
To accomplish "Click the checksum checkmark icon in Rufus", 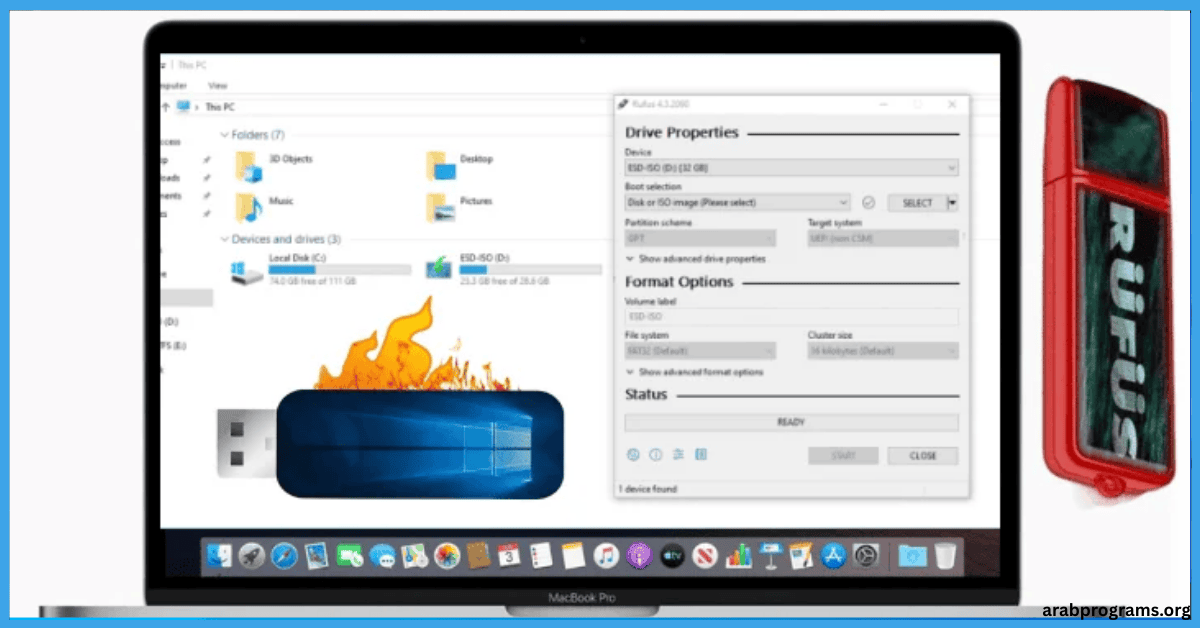I will click(x=868, y=203).
